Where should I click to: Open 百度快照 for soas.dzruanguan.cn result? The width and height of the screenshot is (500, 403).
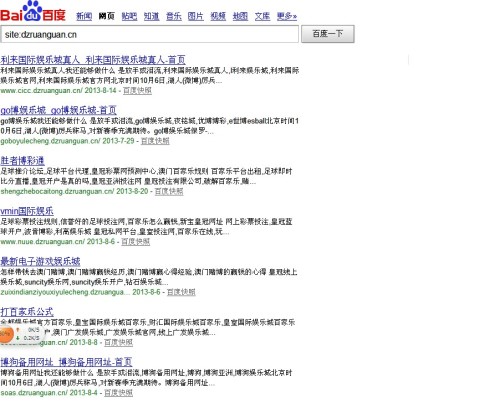tap(118, 393)
